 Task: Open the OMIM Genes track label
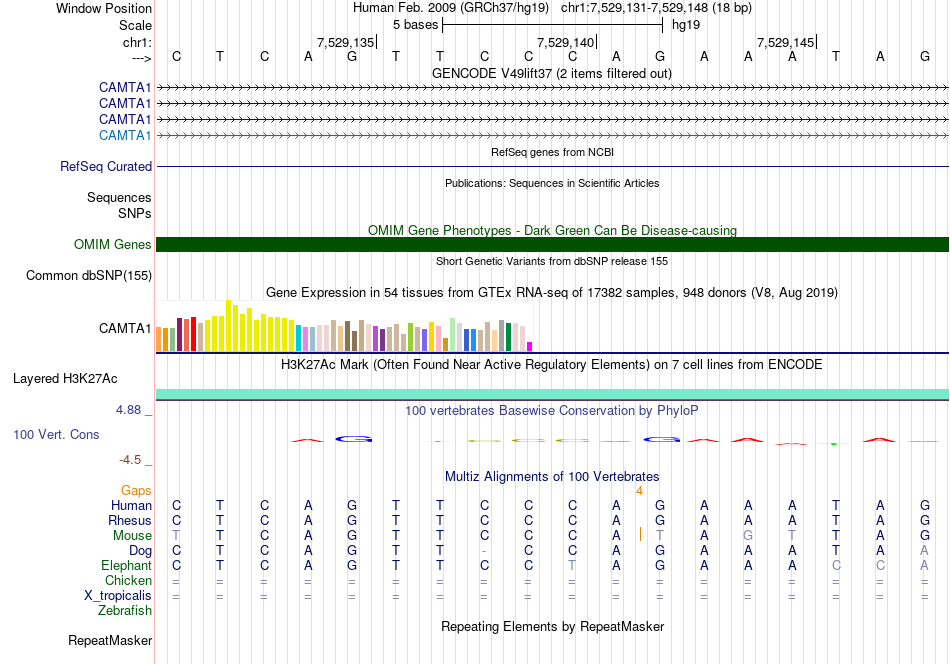click(x=113, y=244)
